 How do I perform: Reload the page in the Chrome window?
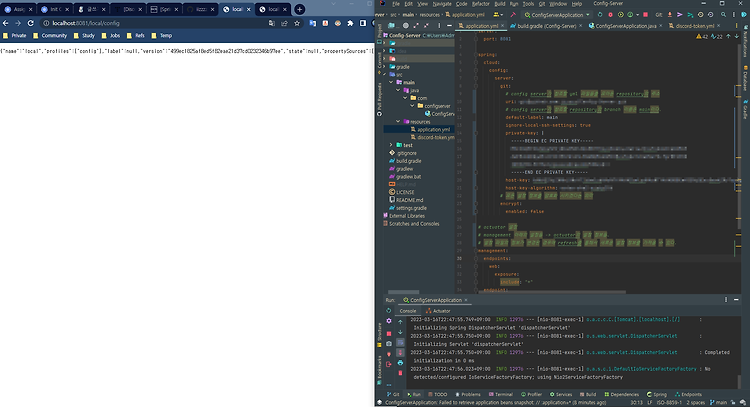click(31, 23)
